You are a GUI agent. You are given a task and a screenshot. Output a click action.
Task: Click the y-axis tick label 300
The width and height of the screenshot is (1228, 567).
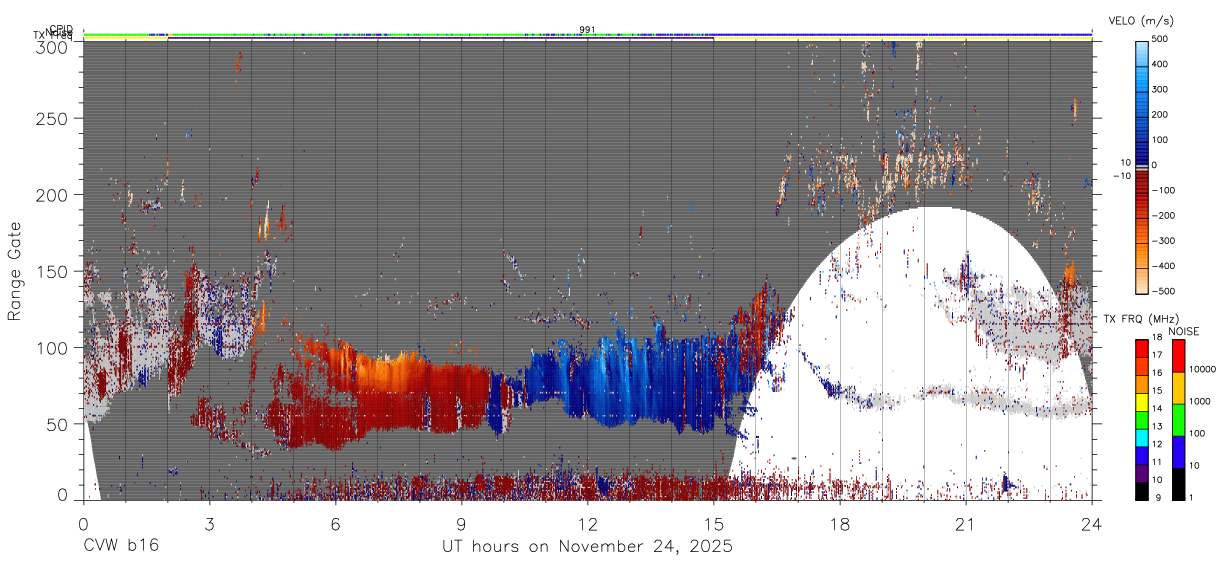pos(53,46)
